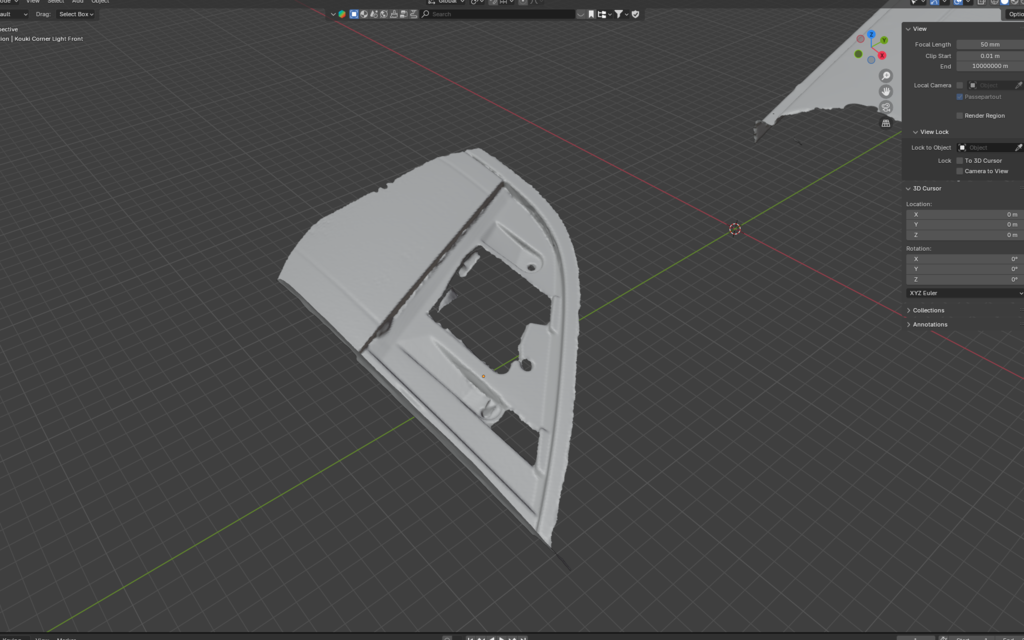The height and width of the screenshot is (640, 1024).
Task: Toggle camera view with the camera icon
Action: (x=886, y=107)
